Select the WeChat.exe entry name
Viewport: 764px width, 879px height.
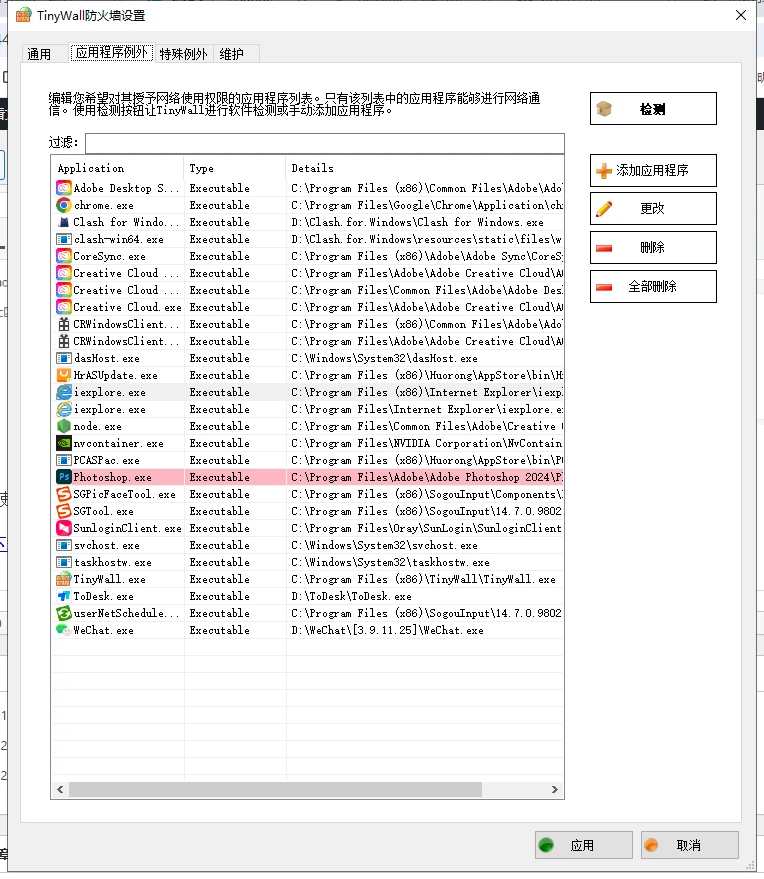coord(104,630)
